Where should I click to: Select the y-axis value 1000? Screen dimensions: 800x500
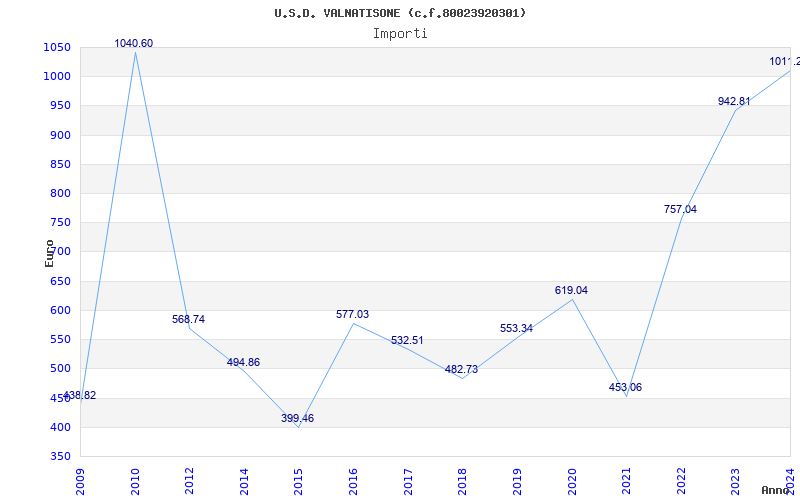57,77
